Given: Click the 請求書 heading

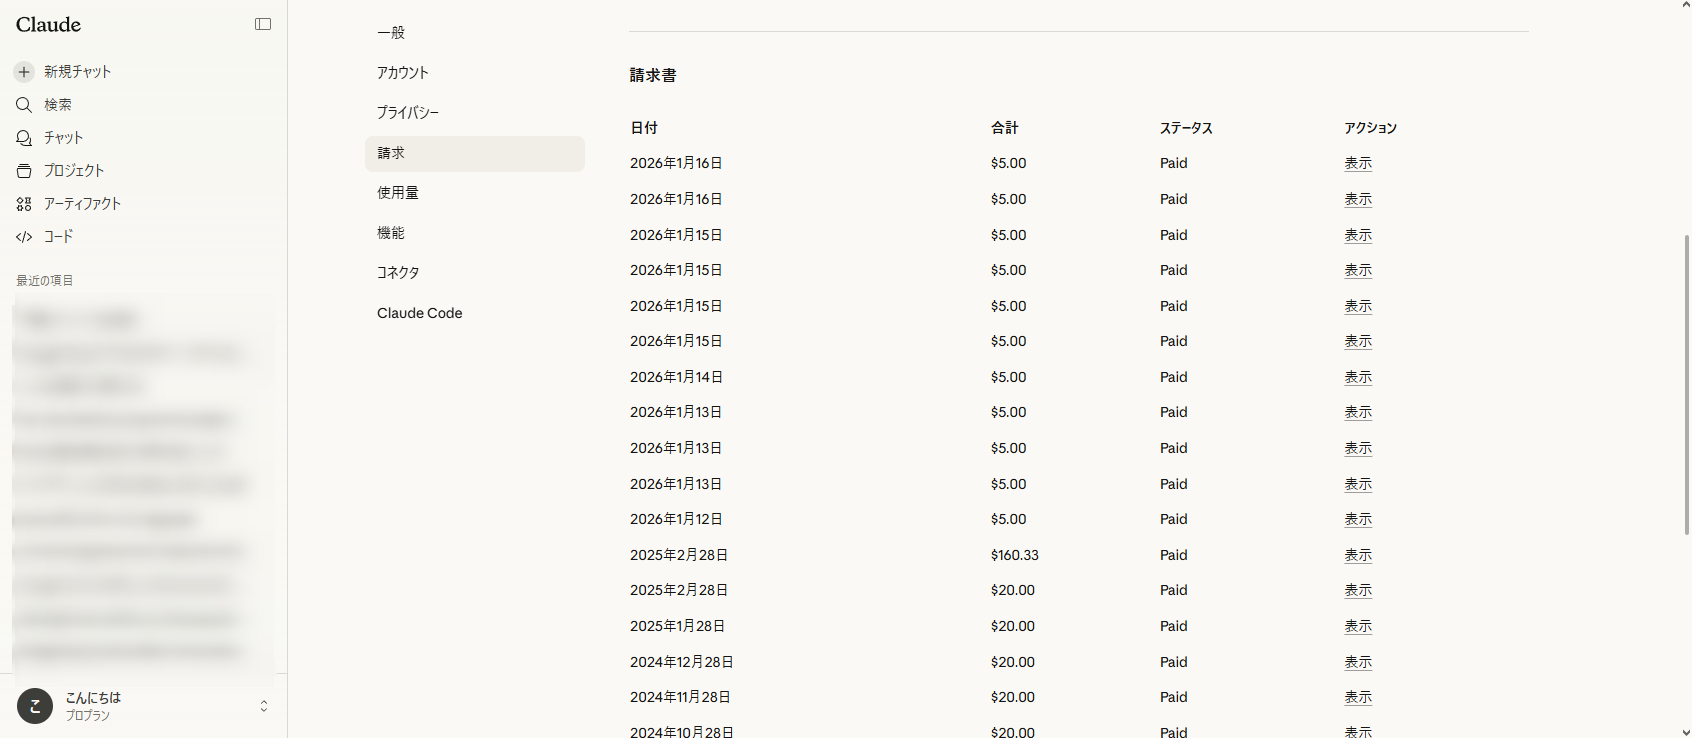Looking at the screenshot, I should click(653, 75).
